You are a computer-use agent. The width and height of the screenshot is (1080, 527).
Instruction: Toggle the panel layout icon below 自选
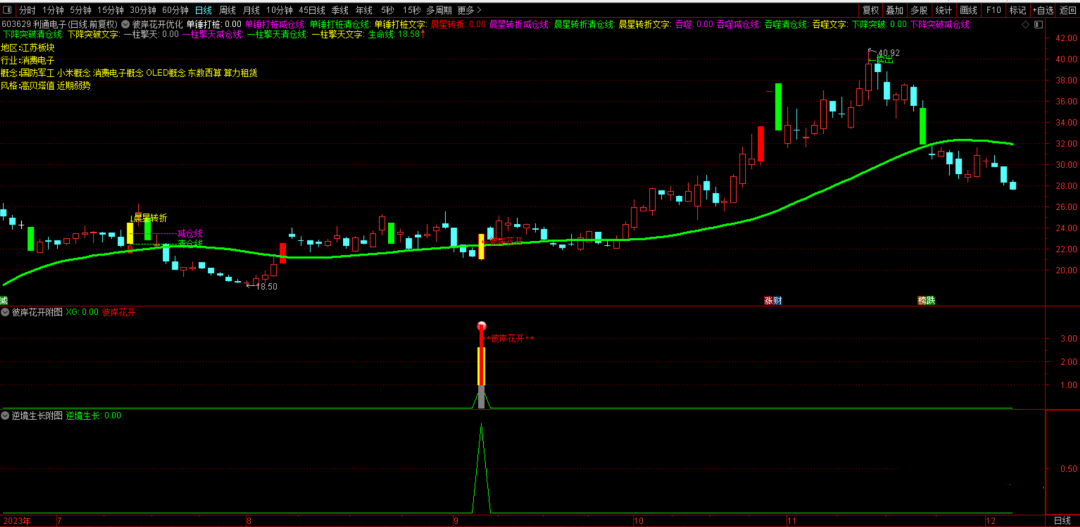(1037, 23)
